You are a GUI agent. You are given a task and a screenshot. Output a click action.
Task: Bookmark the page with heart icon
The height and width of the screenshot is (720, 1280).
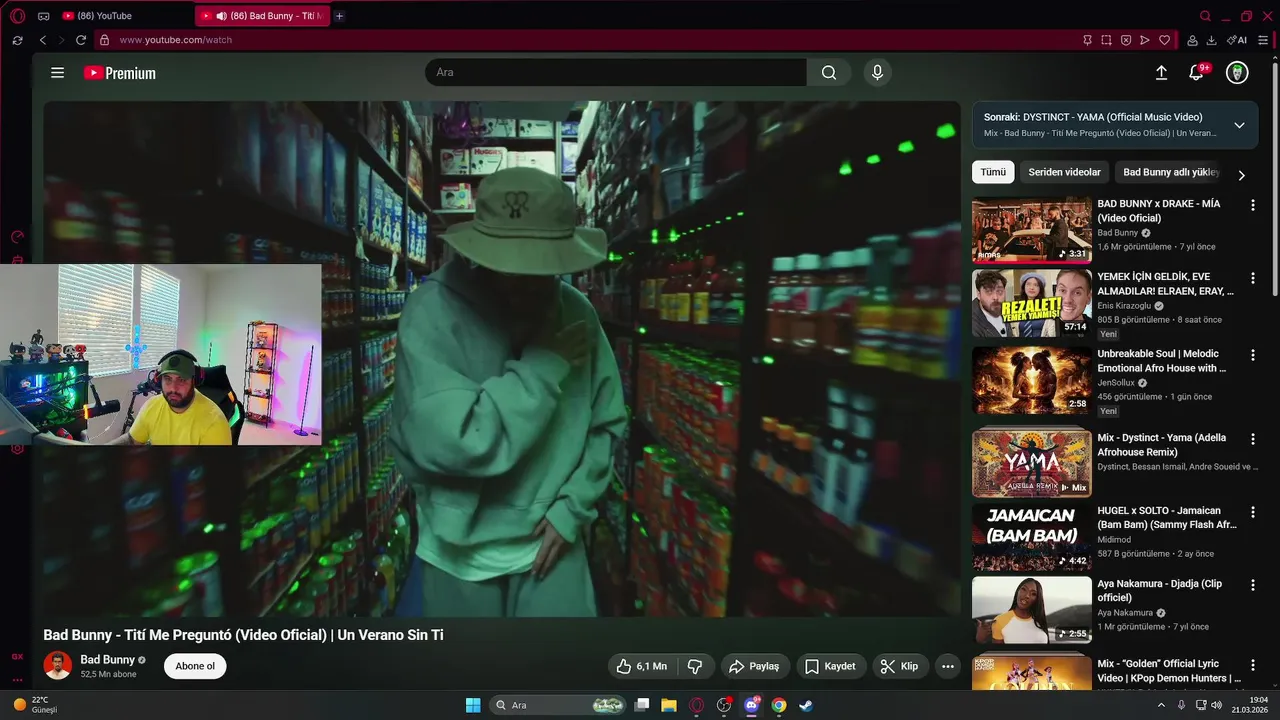click(x=1164, y=40)
